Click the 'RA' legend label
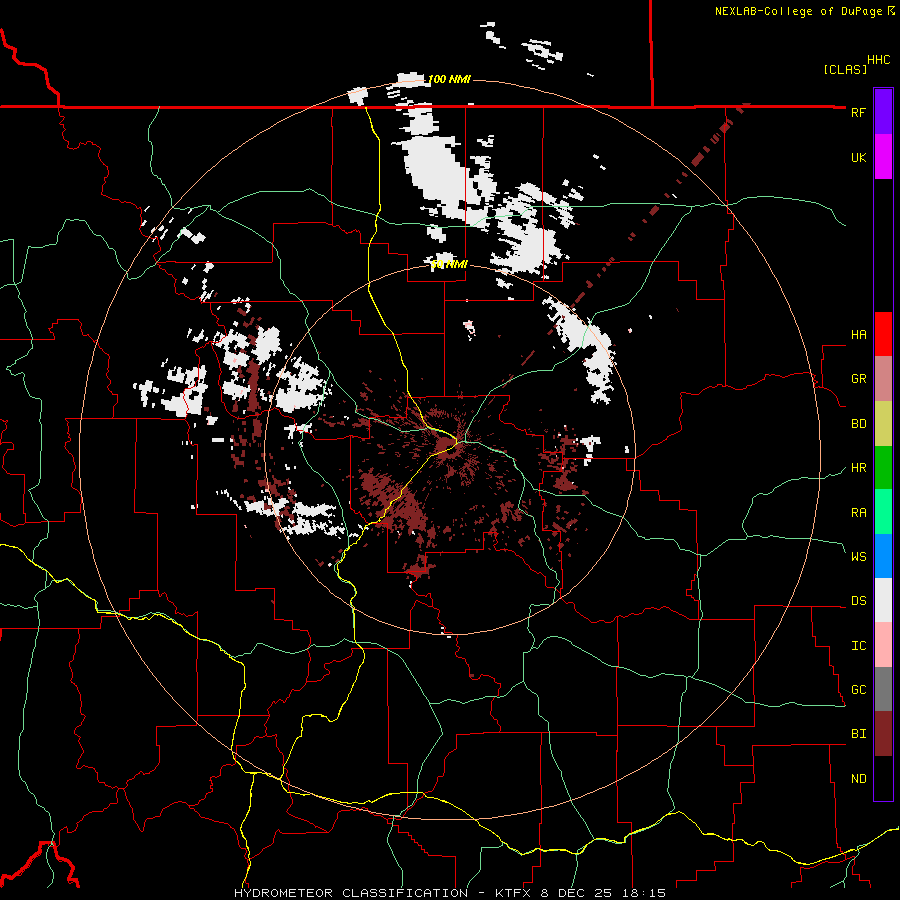 point(858,513)
